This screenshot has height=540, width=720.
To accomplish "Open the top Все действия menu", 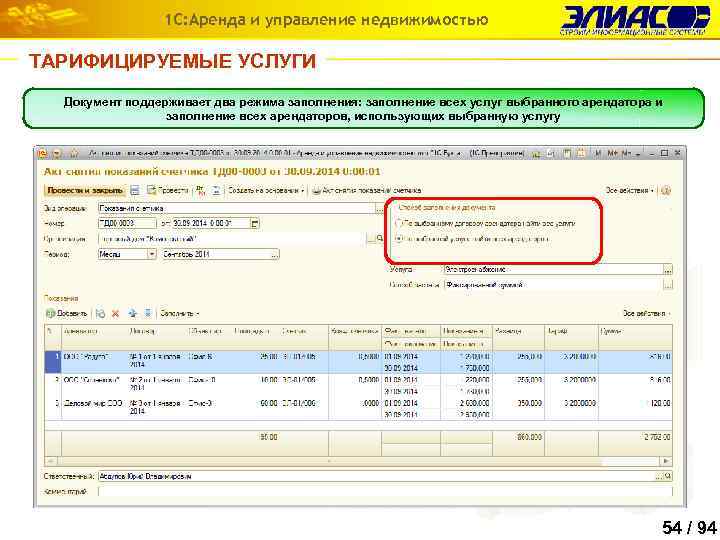I will [x=630, y=190].
